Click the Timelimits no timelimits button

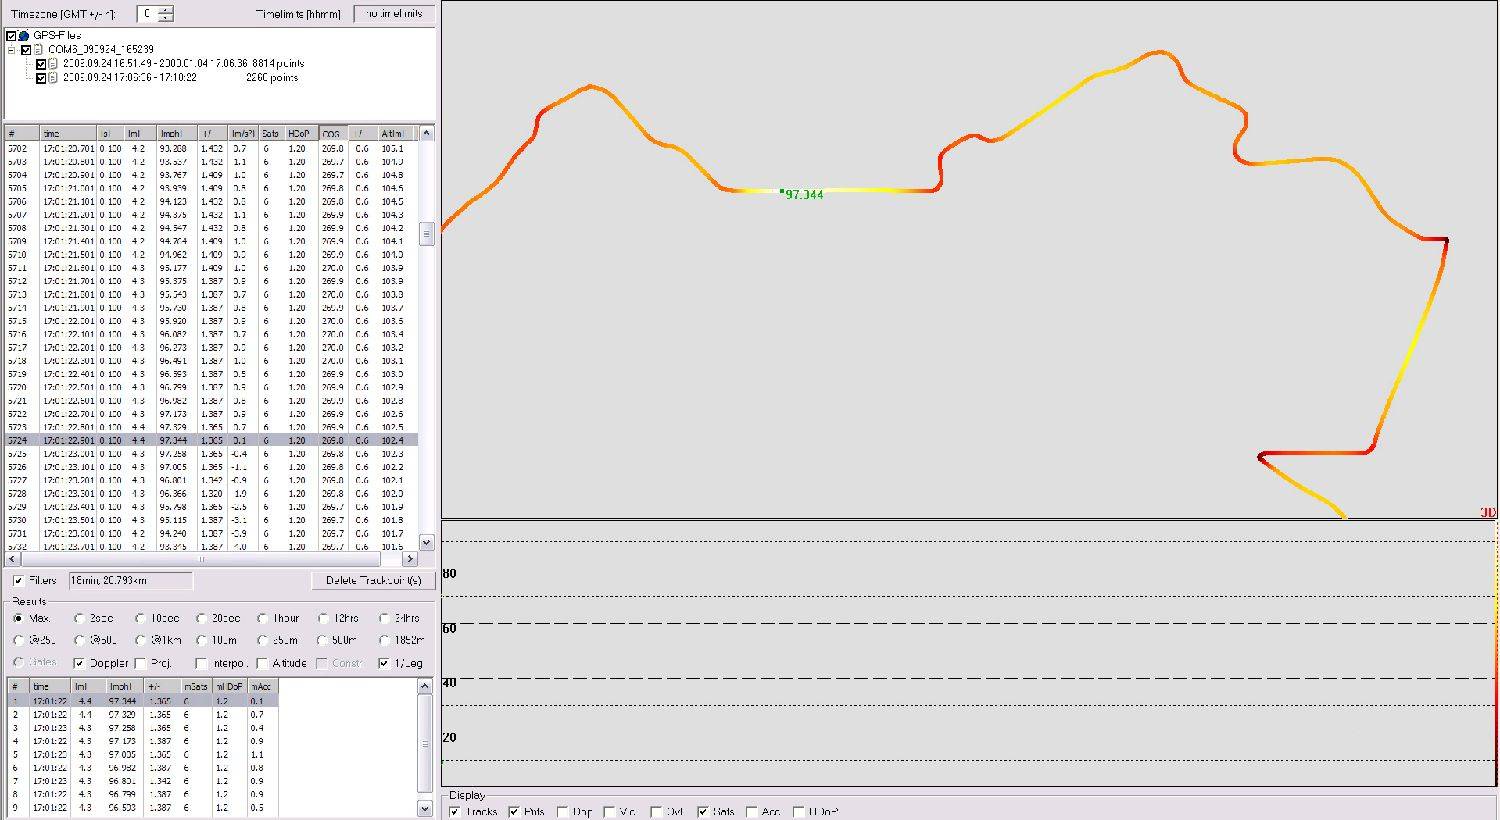click(x=394, y=14)
